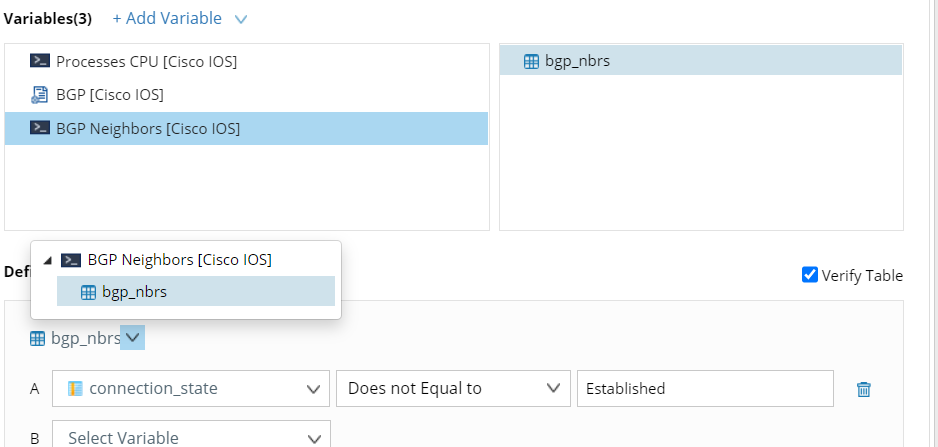Collapse the BGP Neighbors tree node
This screenshot has height=447, width=938.
46,260
